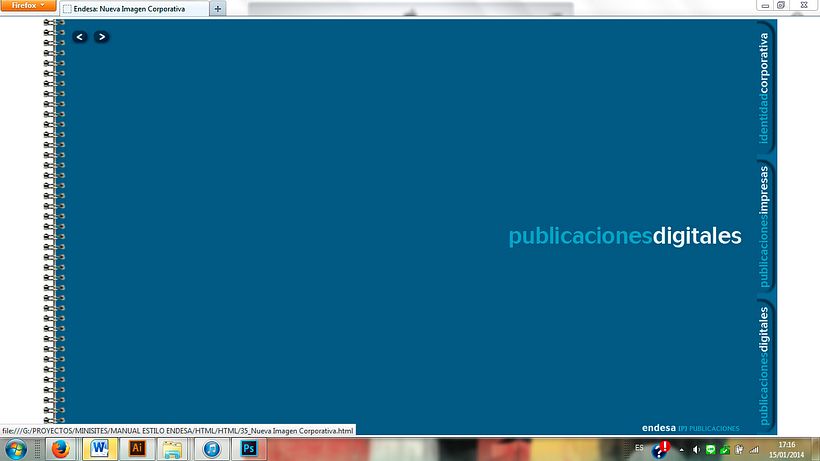Open the publicaciones impresas side tab
This screenshot has height=461, width=820.
764,226
